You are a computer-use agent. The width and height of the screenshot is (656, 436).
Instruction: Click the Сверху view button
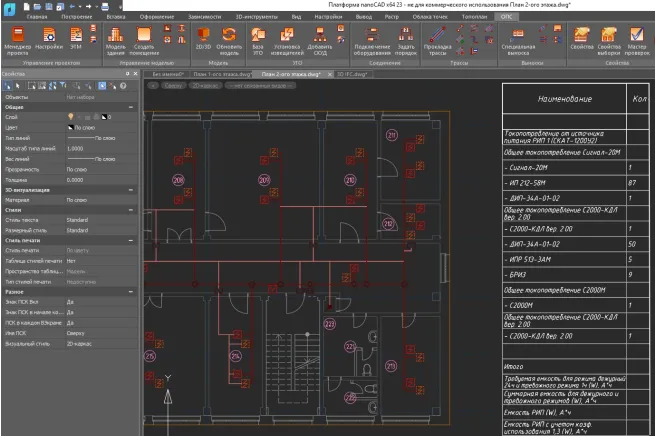pos(174,87)
